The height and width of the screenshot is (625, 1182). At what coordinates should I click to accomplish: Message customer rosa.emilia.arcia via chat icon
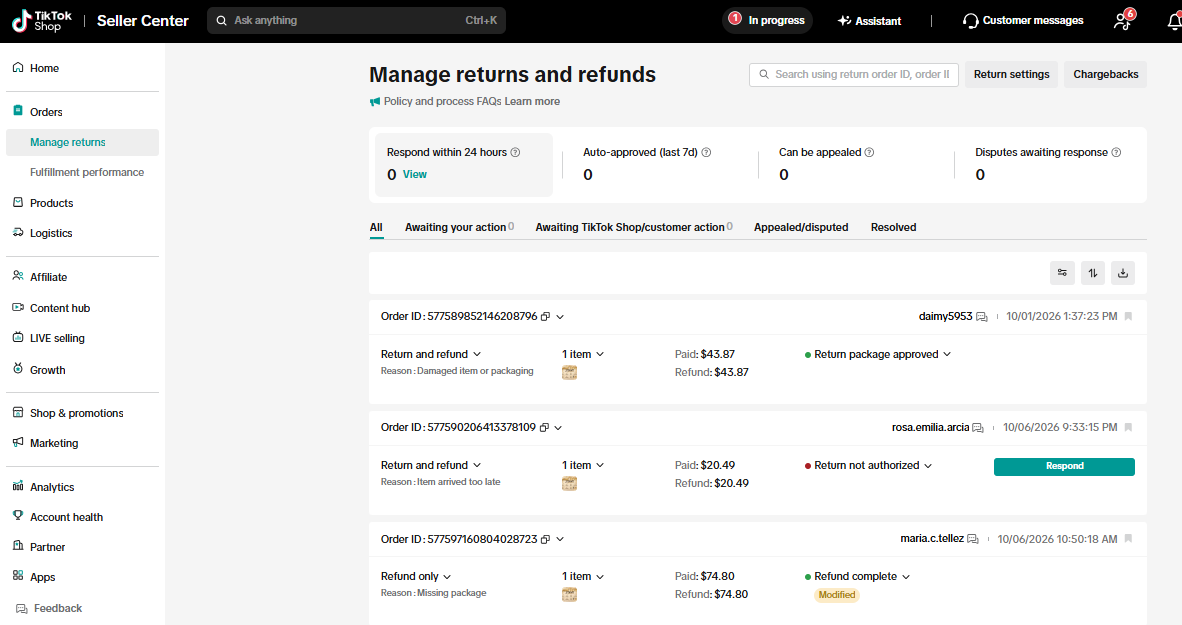coord(978,427)
